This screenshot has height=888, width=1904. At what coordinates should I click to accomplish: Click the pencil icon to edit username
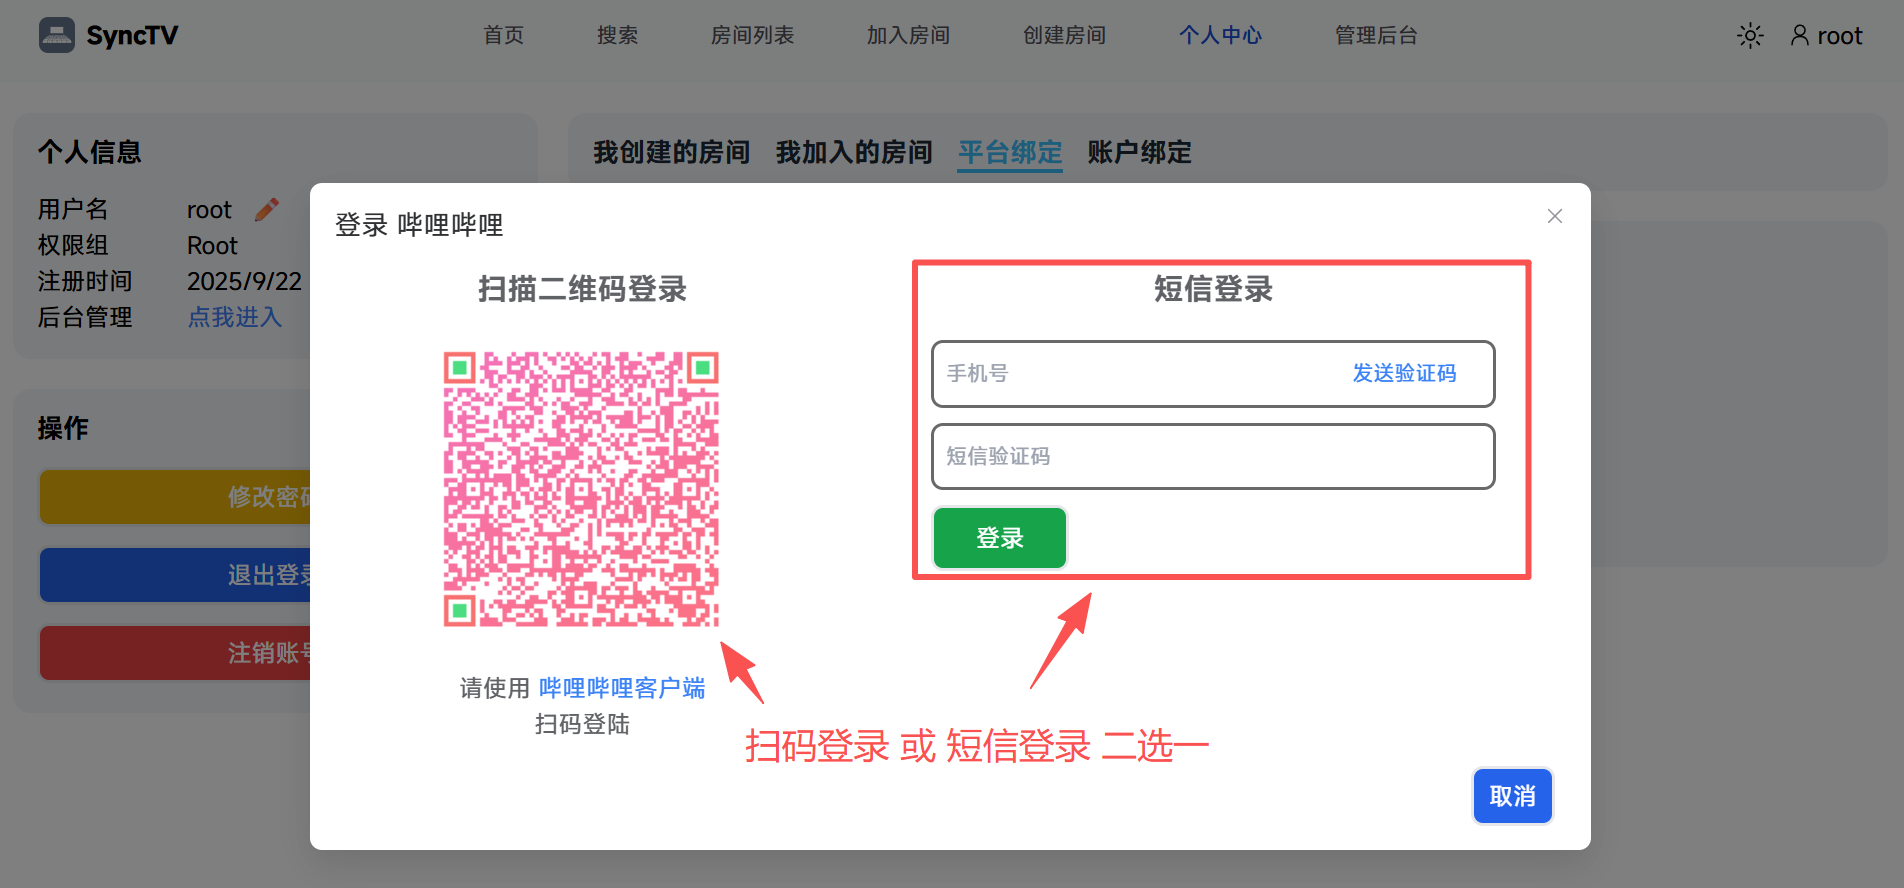[x=266, y=209]
